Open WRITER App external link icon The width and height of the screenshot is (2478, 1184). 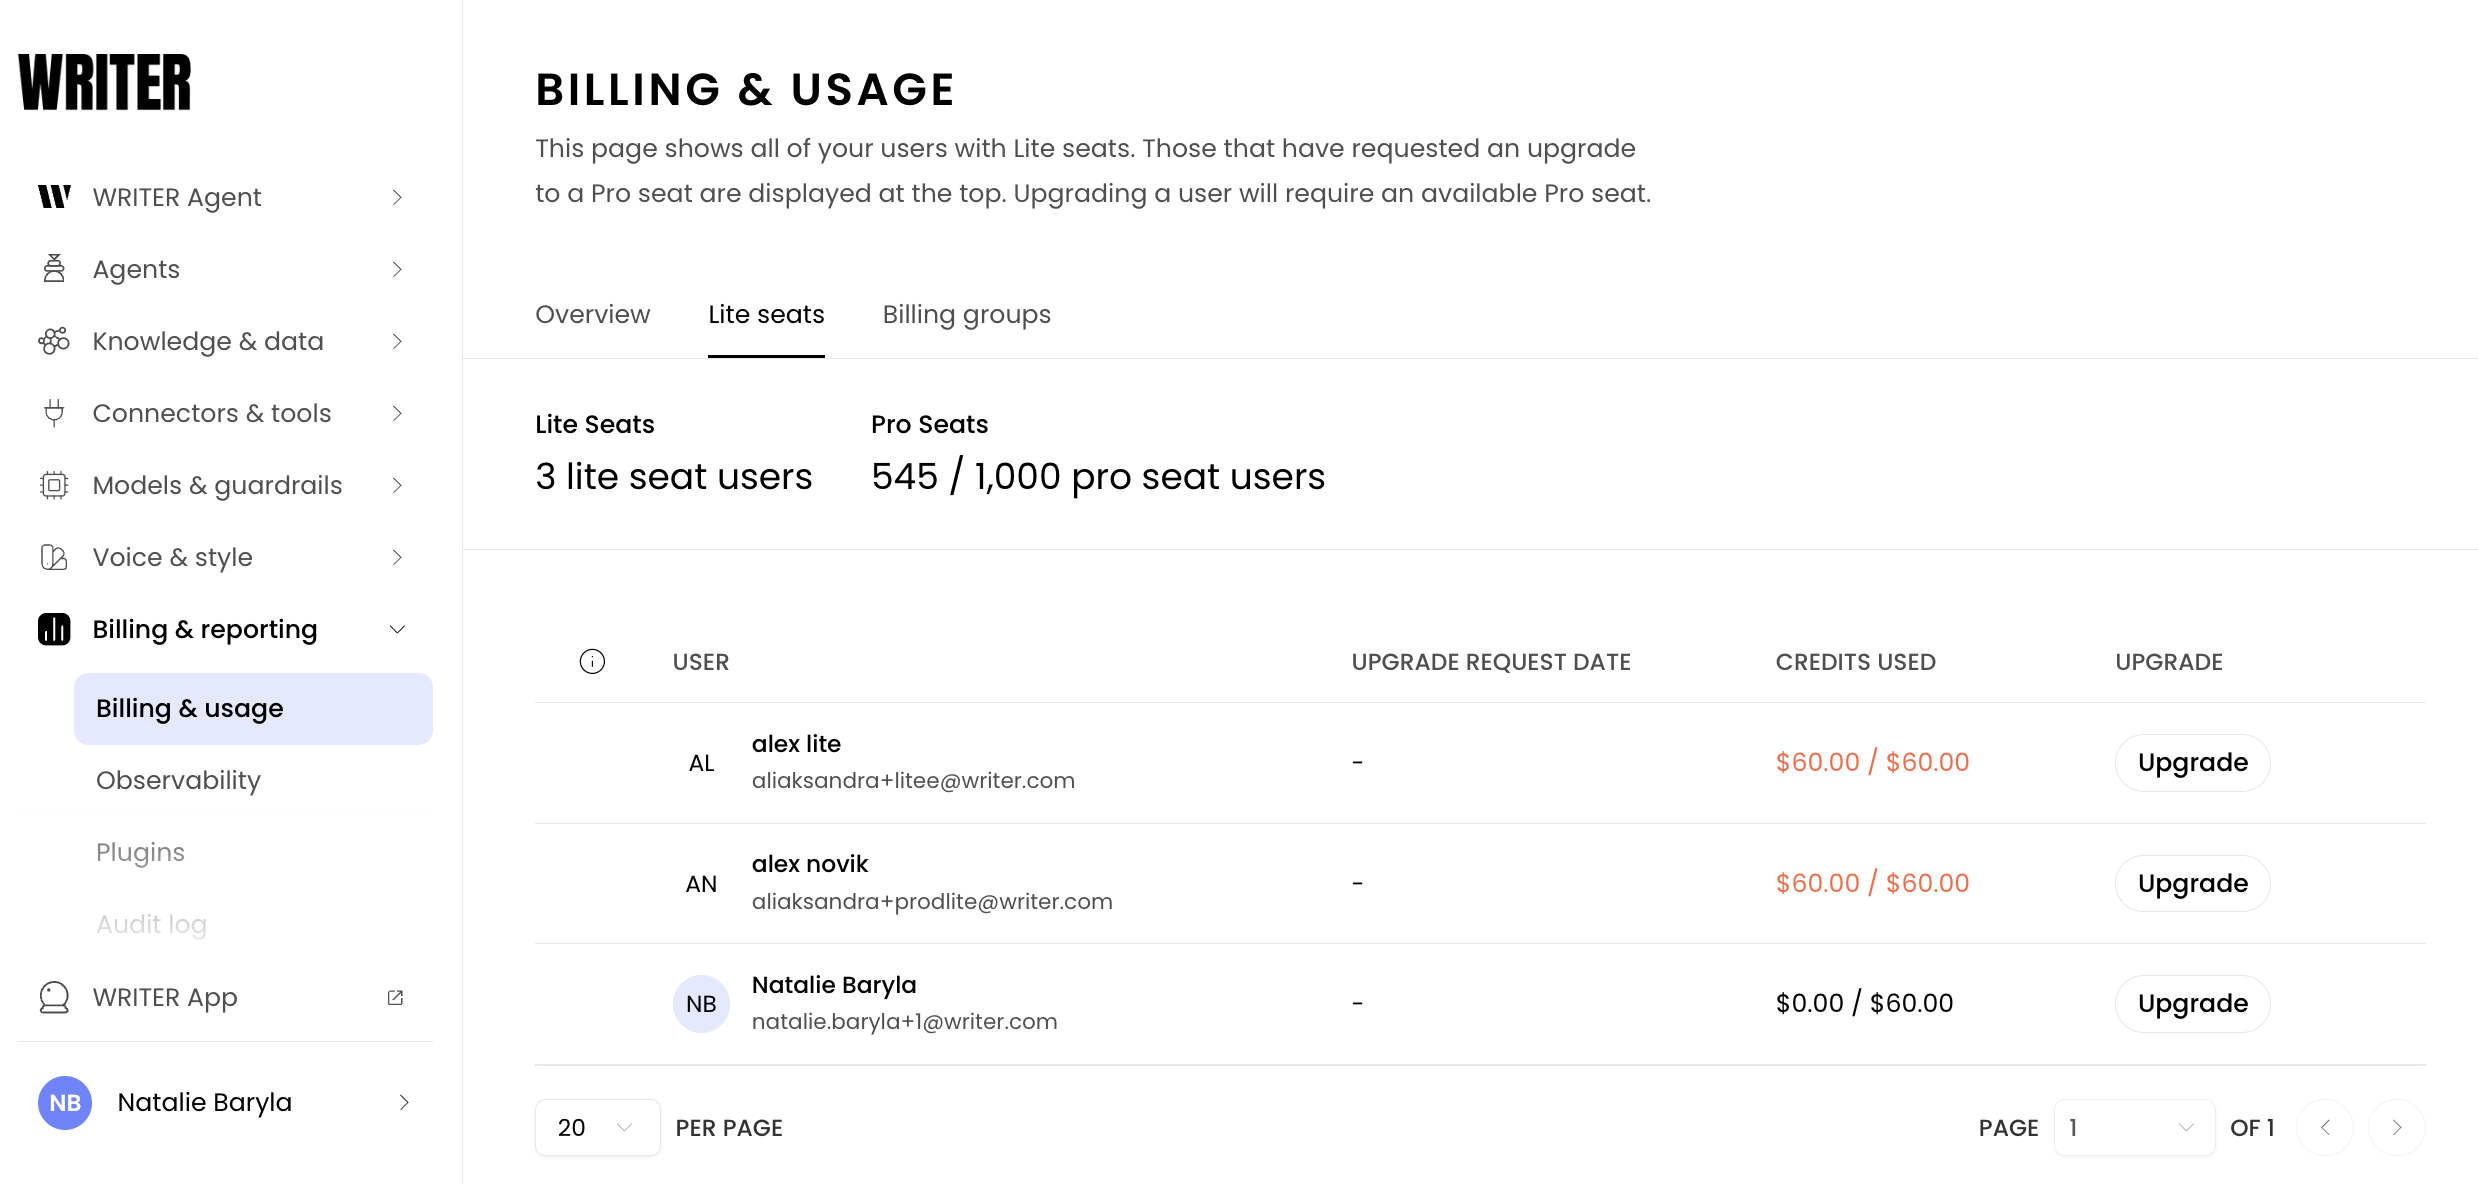pos(395,997)
